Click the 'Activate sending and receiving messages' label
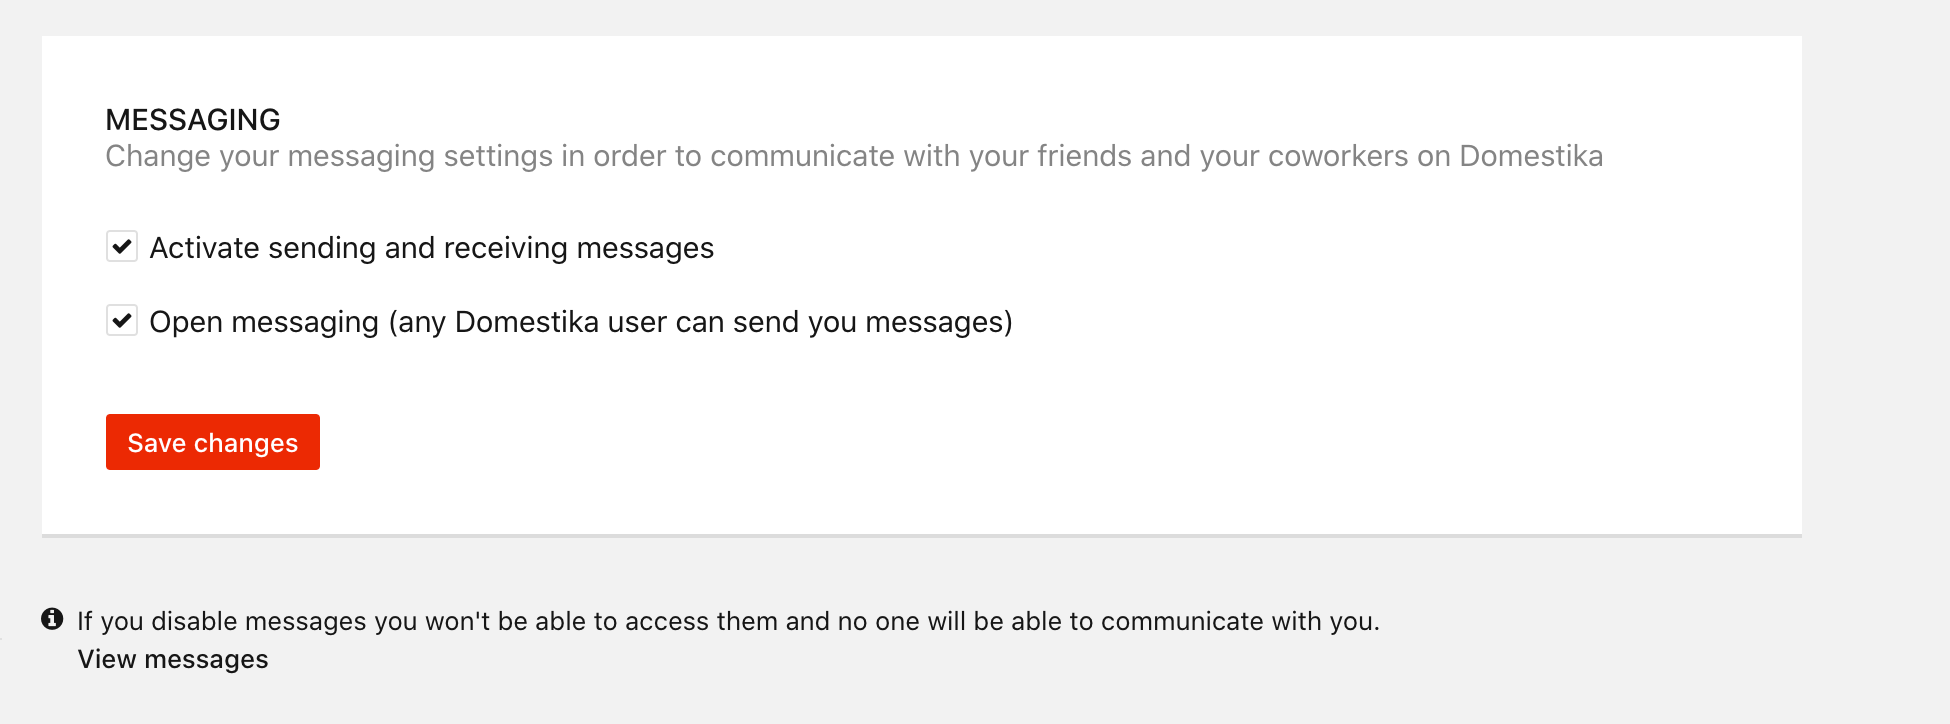The image size is (1950, 724). pos(432,248)
